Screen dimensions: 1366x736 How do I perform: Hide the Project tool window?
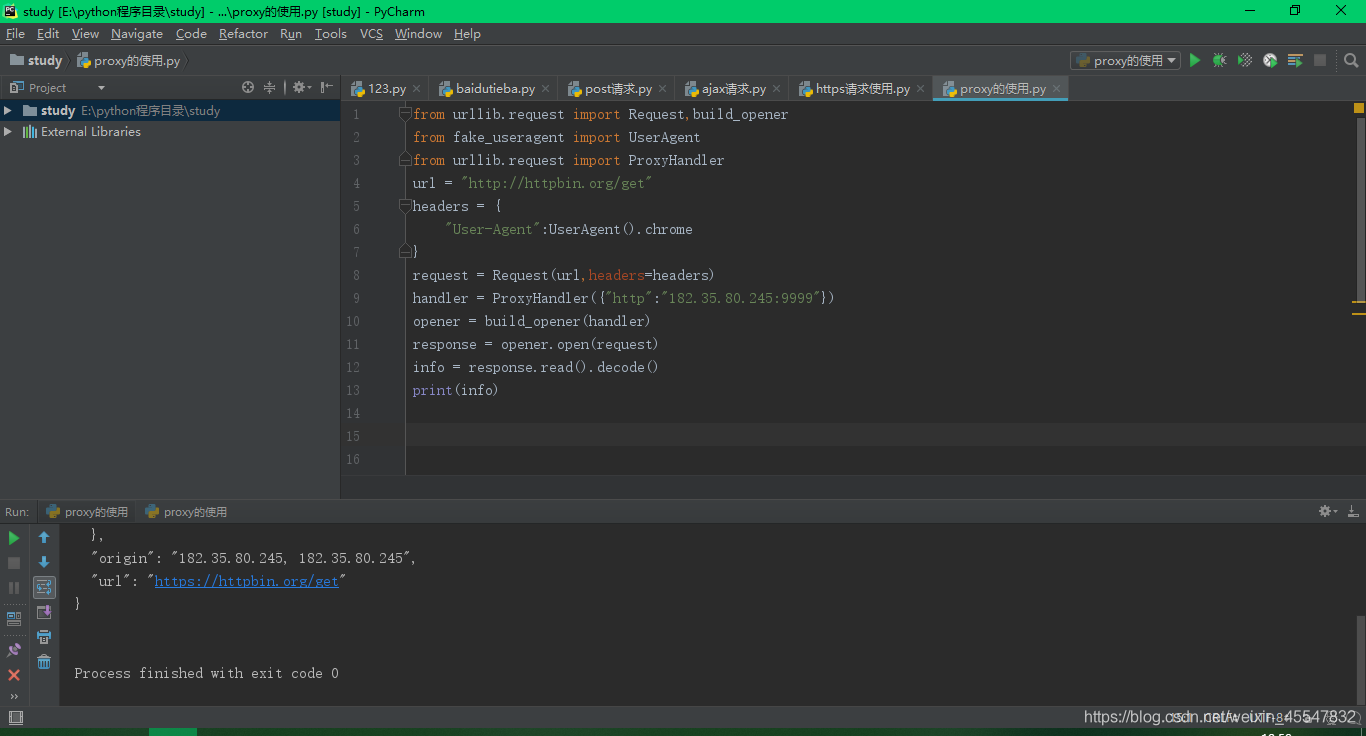click(x=327, y=88)
